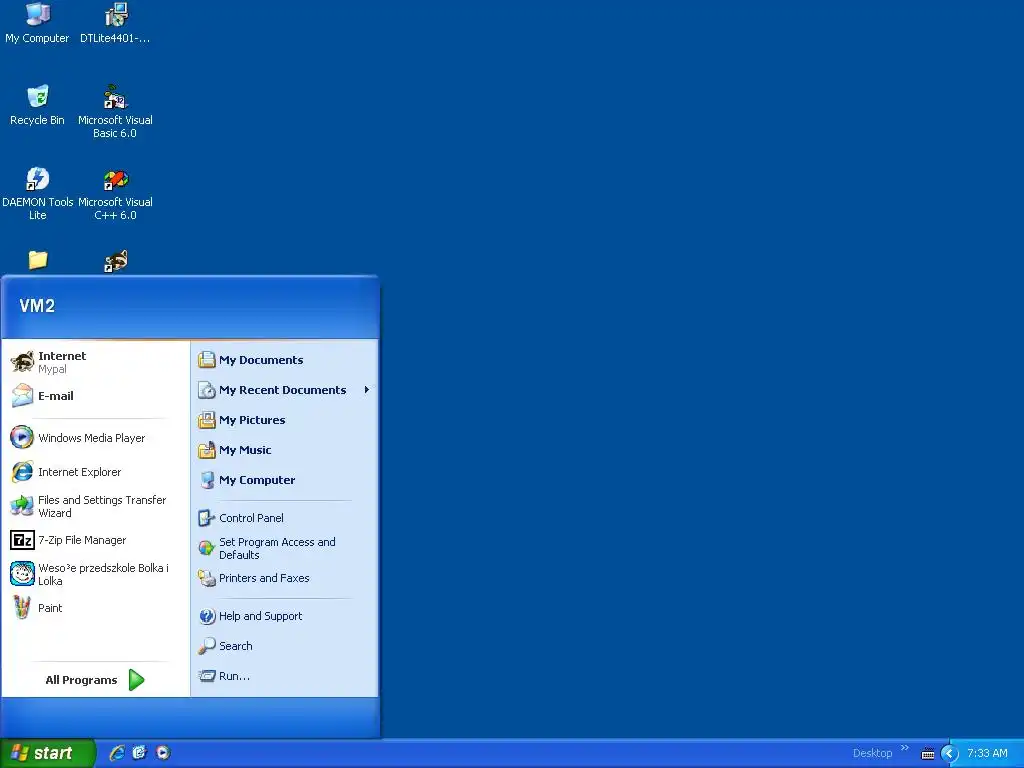The height and width of the screenshot is (768, 1024).
Task: Open Mypal Internet browser in Start menu
Action: 96,362
